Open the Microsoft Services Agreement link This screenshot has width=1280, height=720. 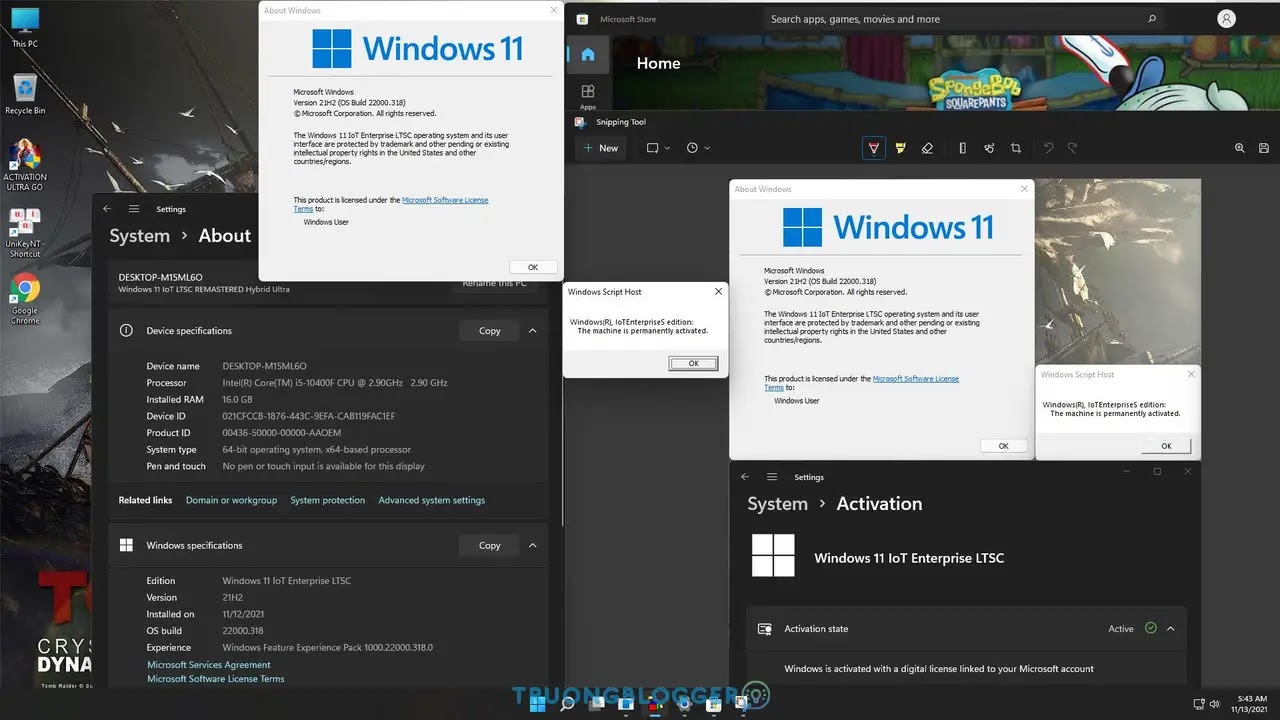pyautogui.click(x=209, y=665)
